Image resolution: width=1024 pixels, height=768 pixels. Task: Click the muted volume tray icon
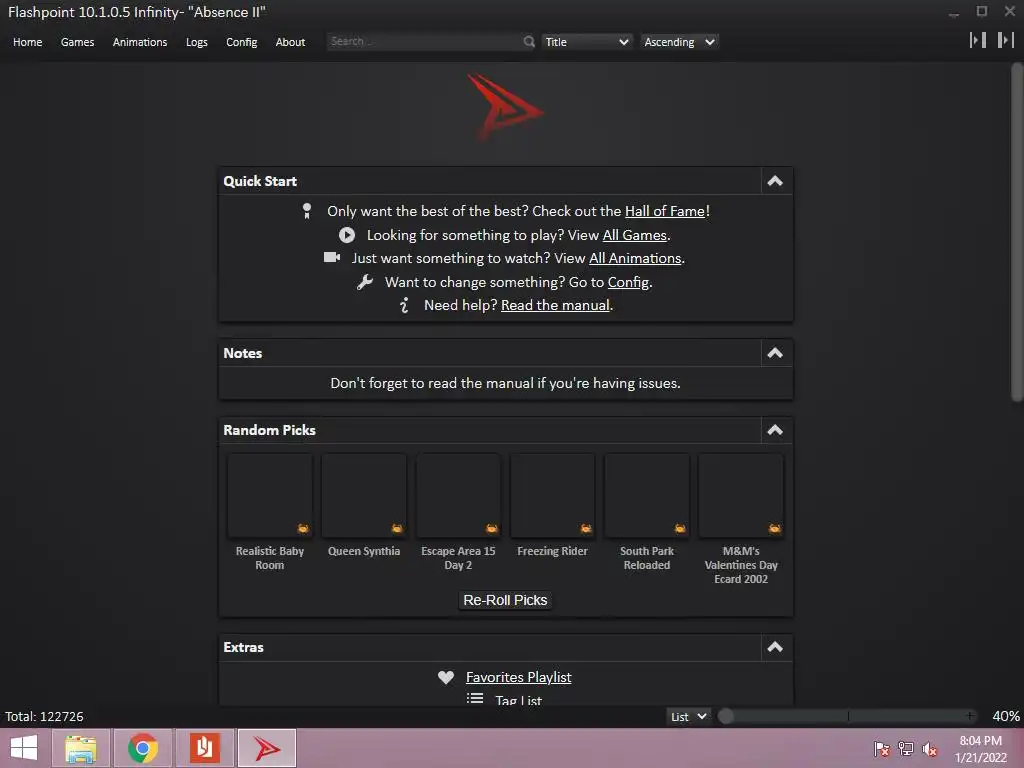[930, 748]
